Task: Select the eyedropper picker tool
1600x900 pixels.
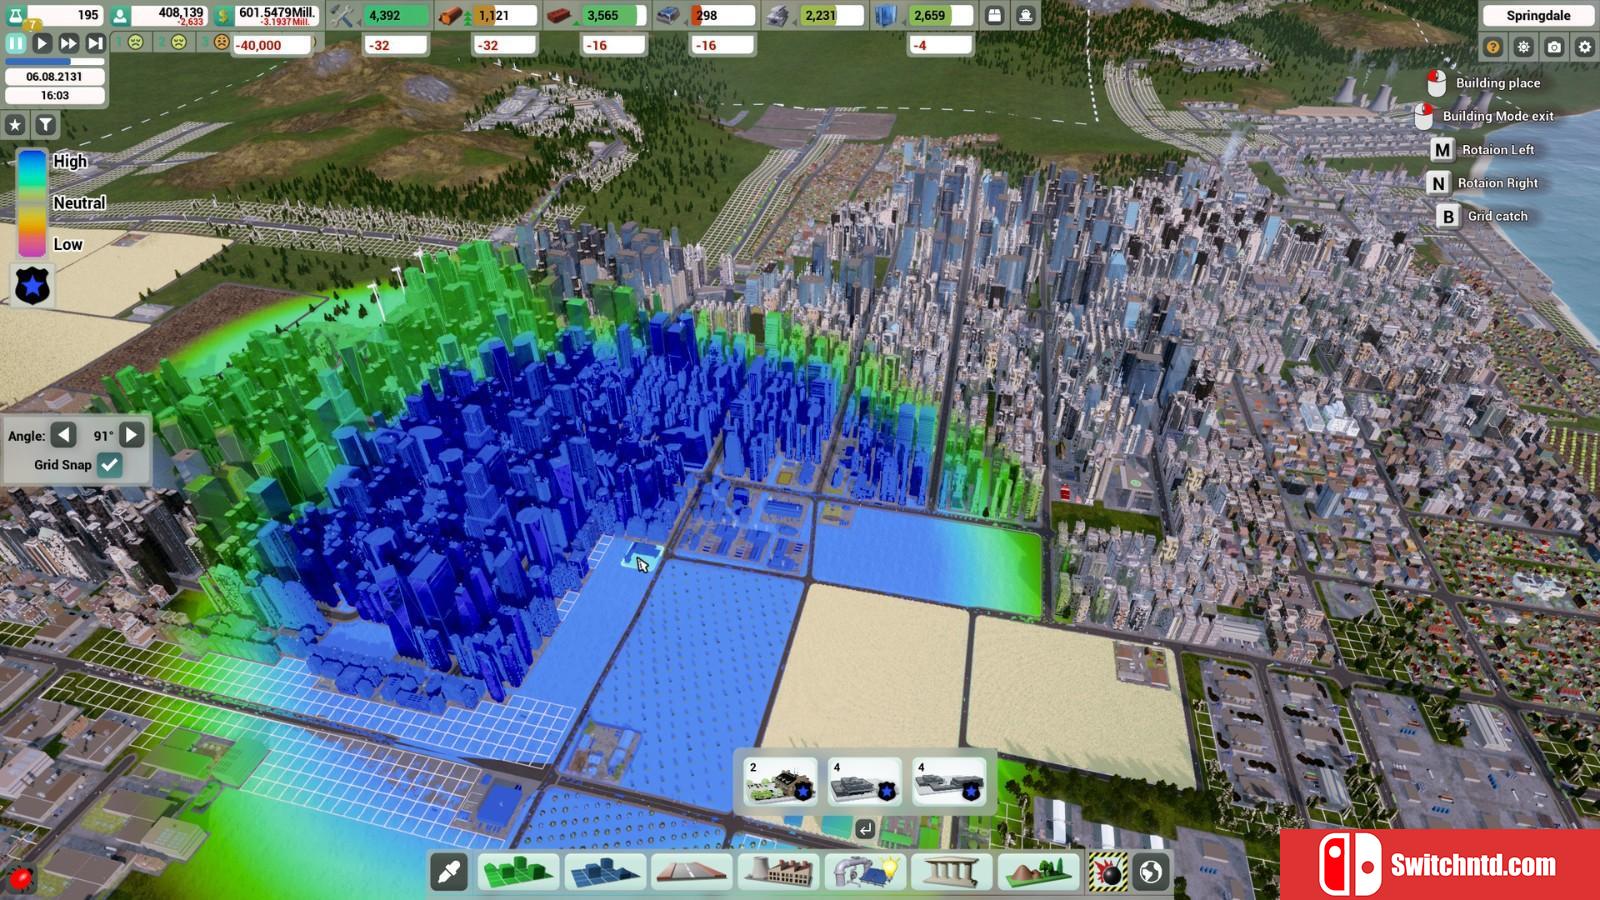Action: point(449,872)
